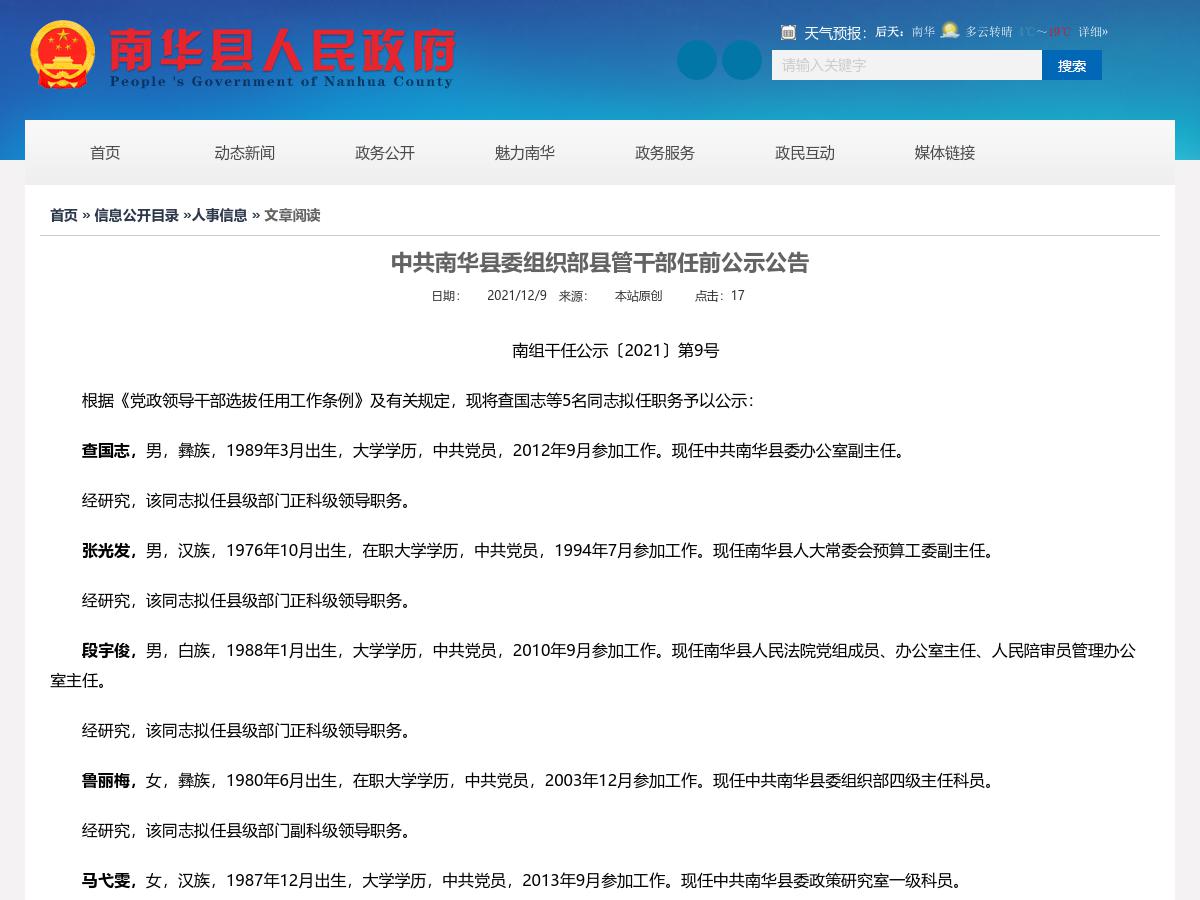Select the 政民互动 menu item

click(x=805, y=153)
